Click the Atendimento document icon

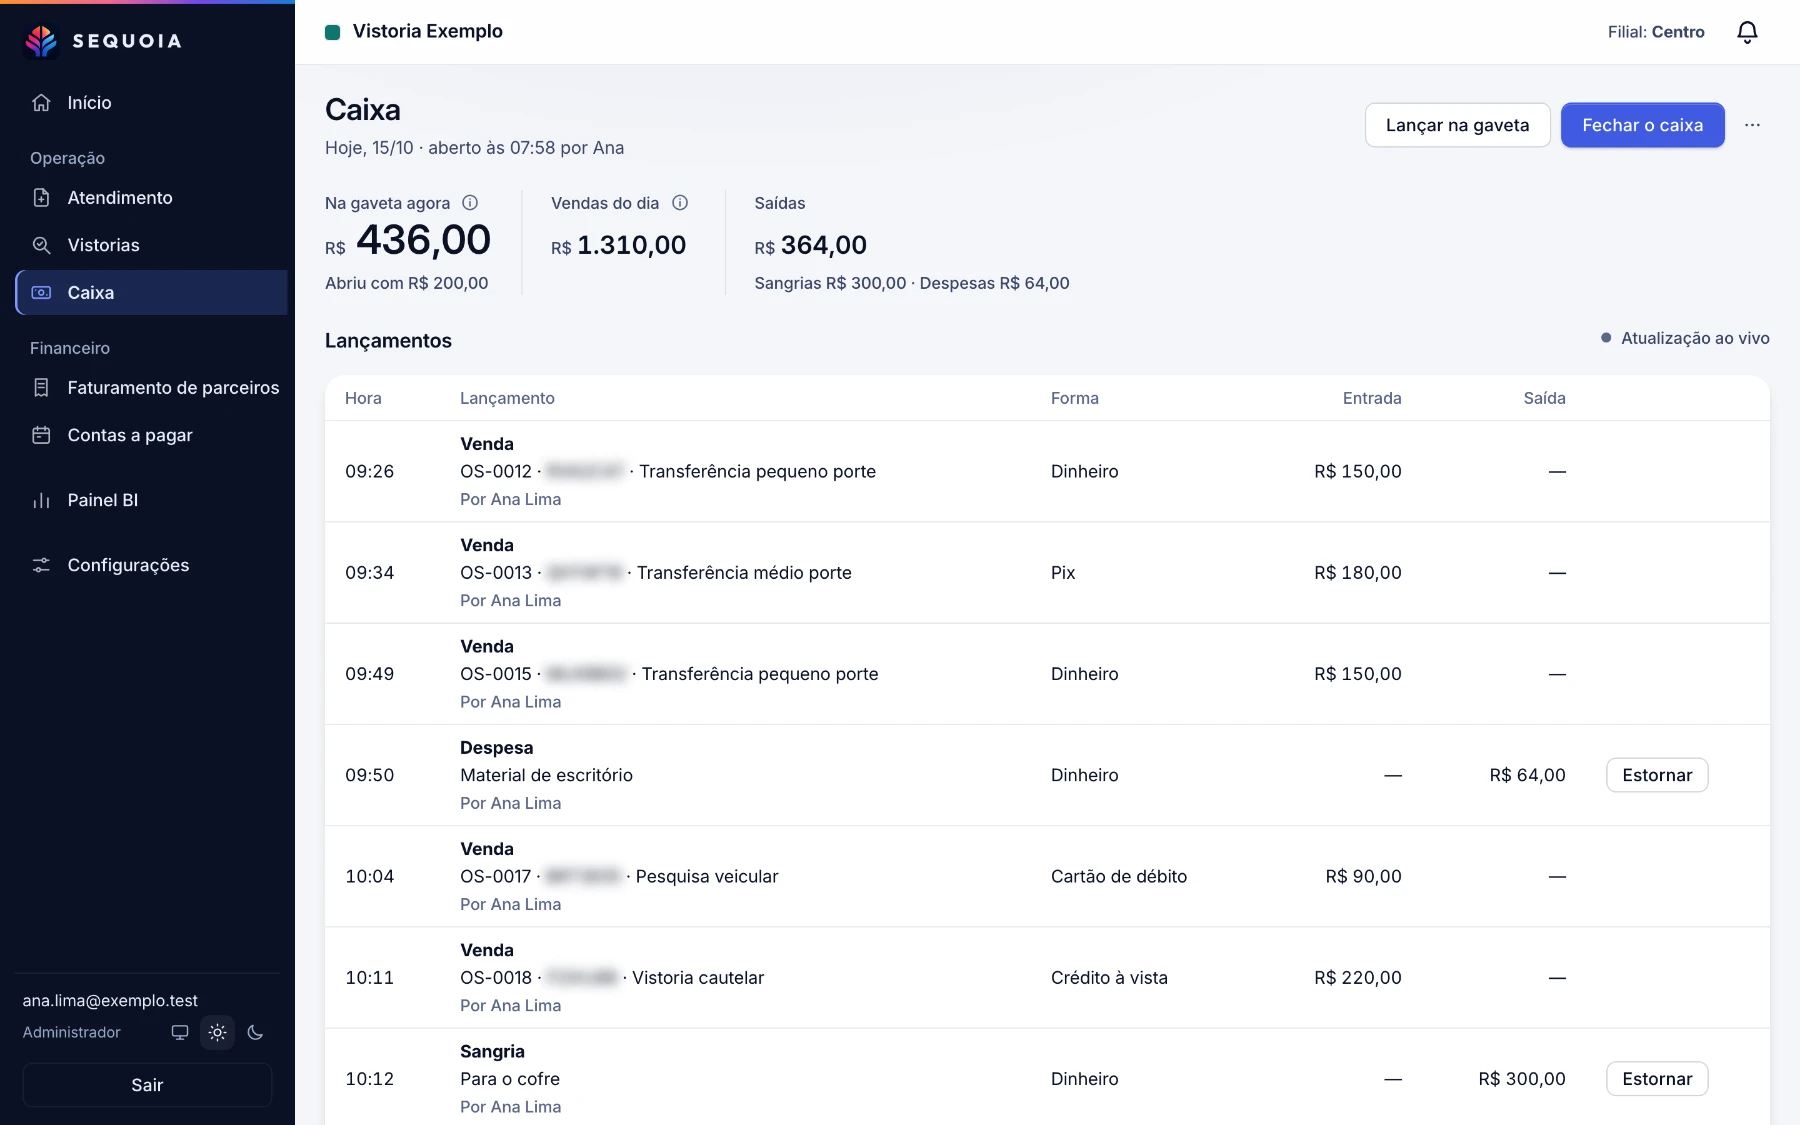pos(41,198)
